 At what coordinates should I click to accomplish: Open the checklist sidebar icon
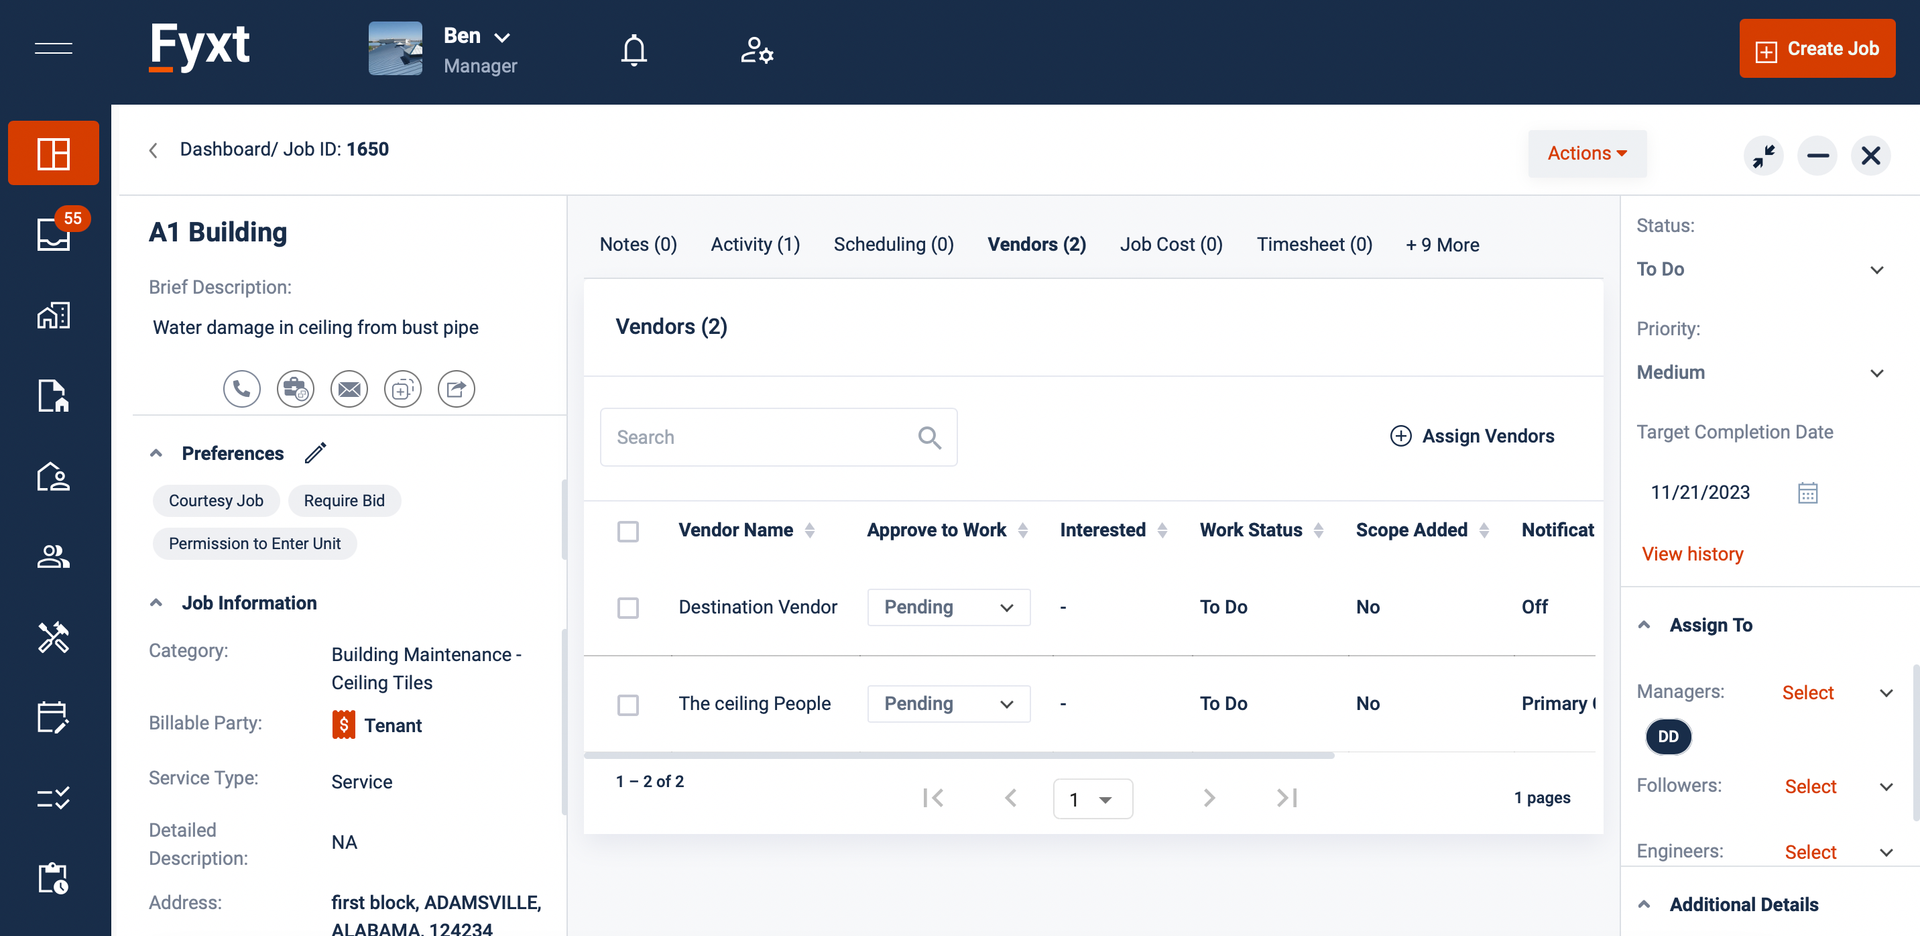coord(54,798)
